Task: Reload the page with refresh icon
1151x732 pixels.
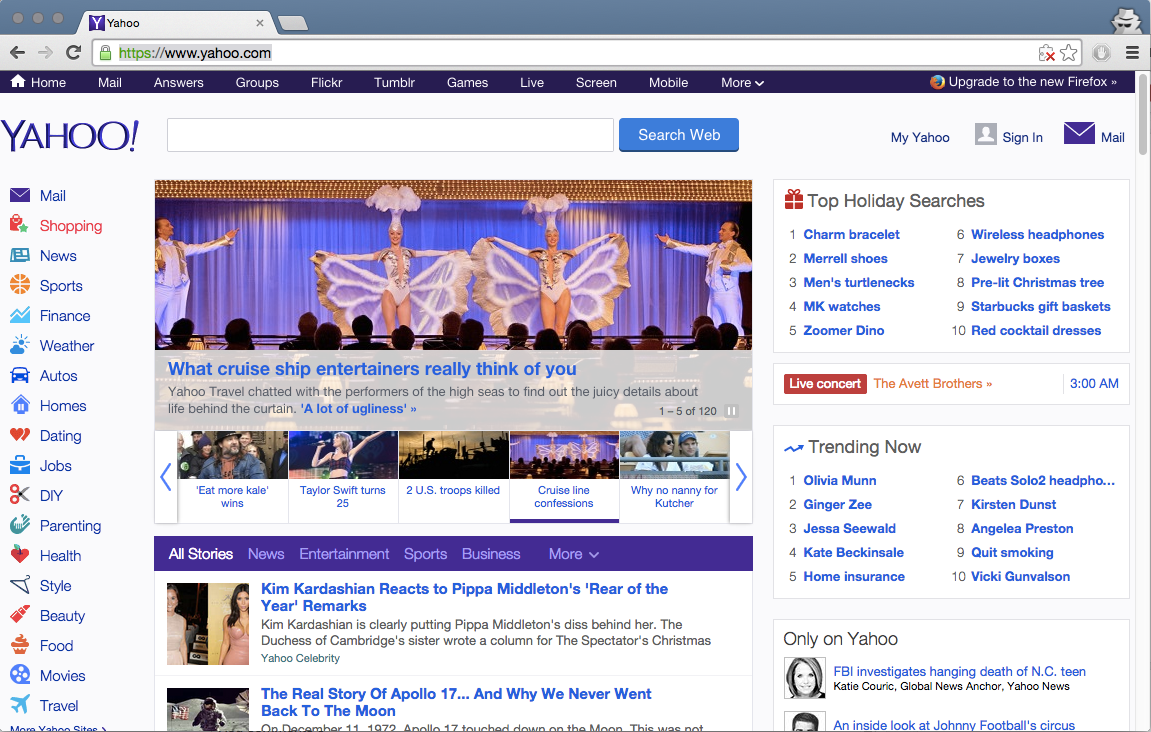Action: [x=73, y=53]
